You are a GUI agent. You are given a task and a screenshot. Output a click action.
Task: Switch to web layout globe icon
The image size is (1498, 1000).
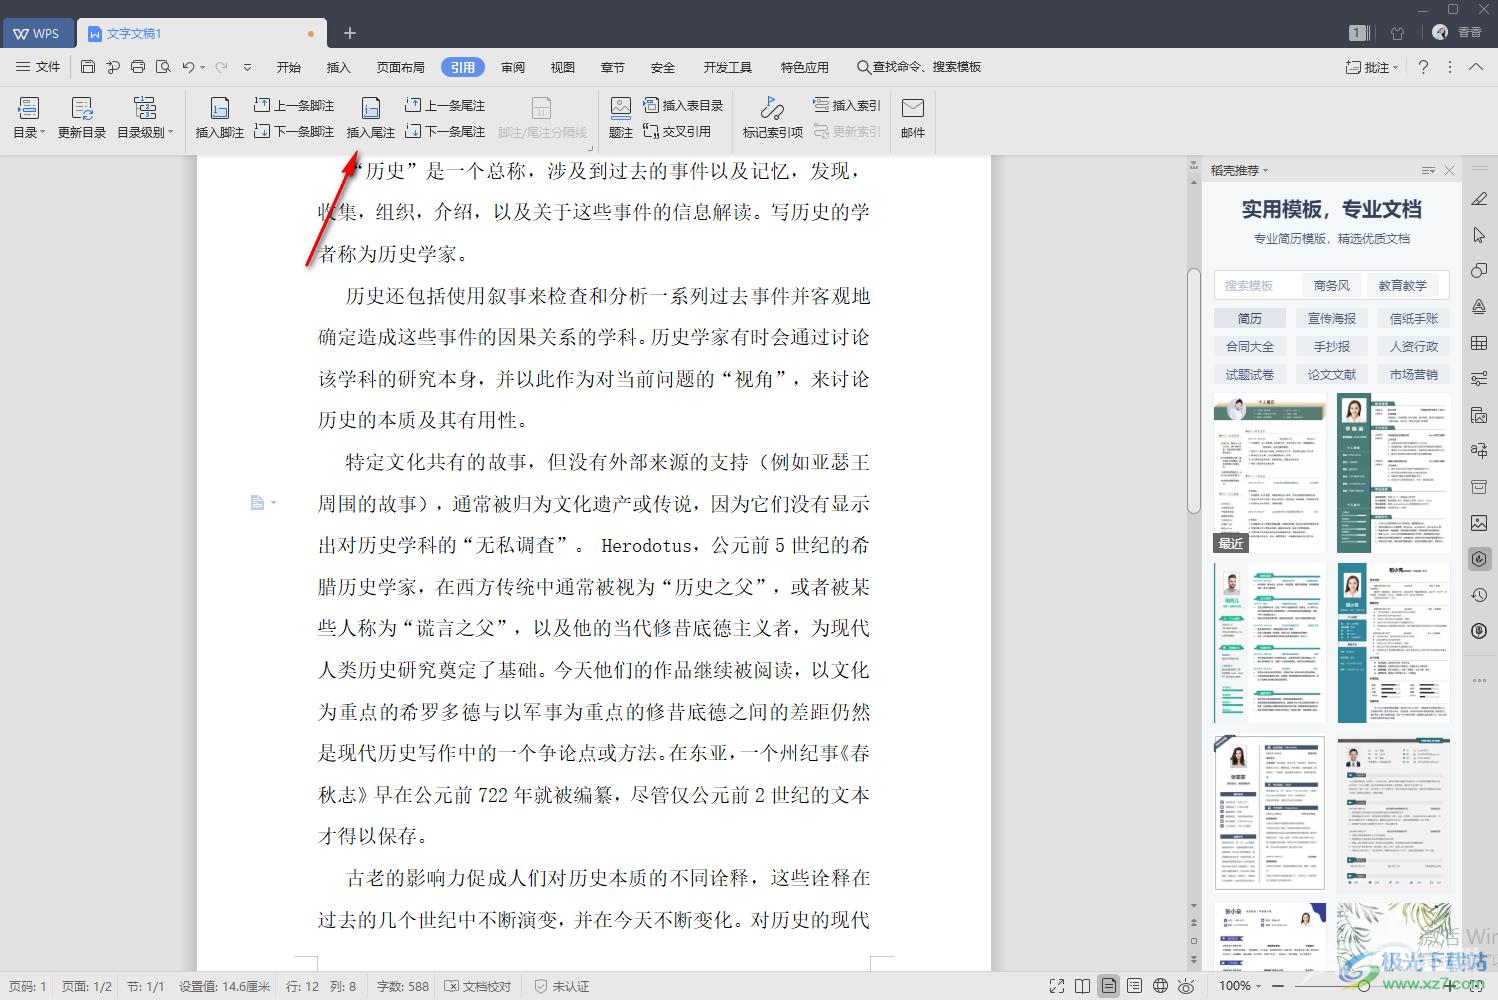point(1160,986)
